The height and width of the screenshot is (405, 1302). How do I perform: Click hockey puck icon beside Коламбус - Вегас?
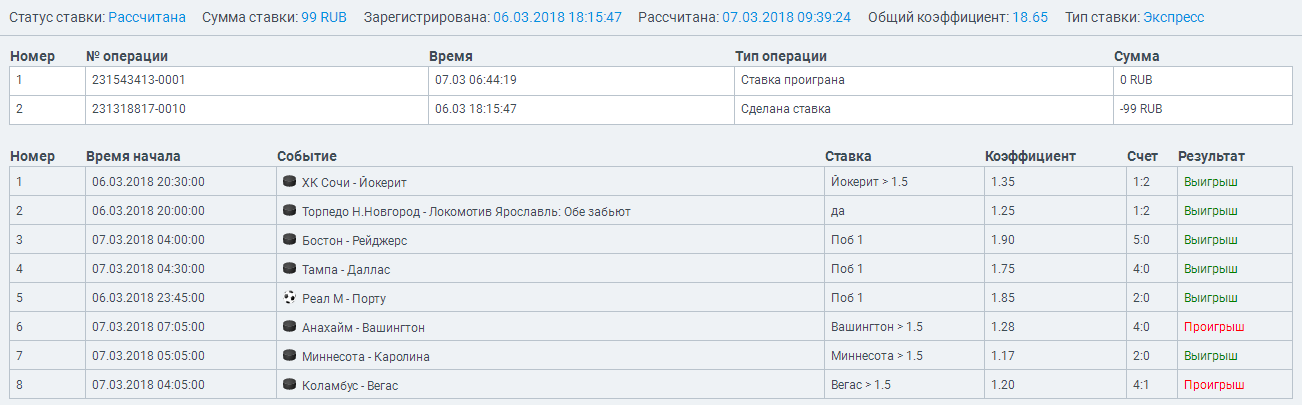click(290, 385)
